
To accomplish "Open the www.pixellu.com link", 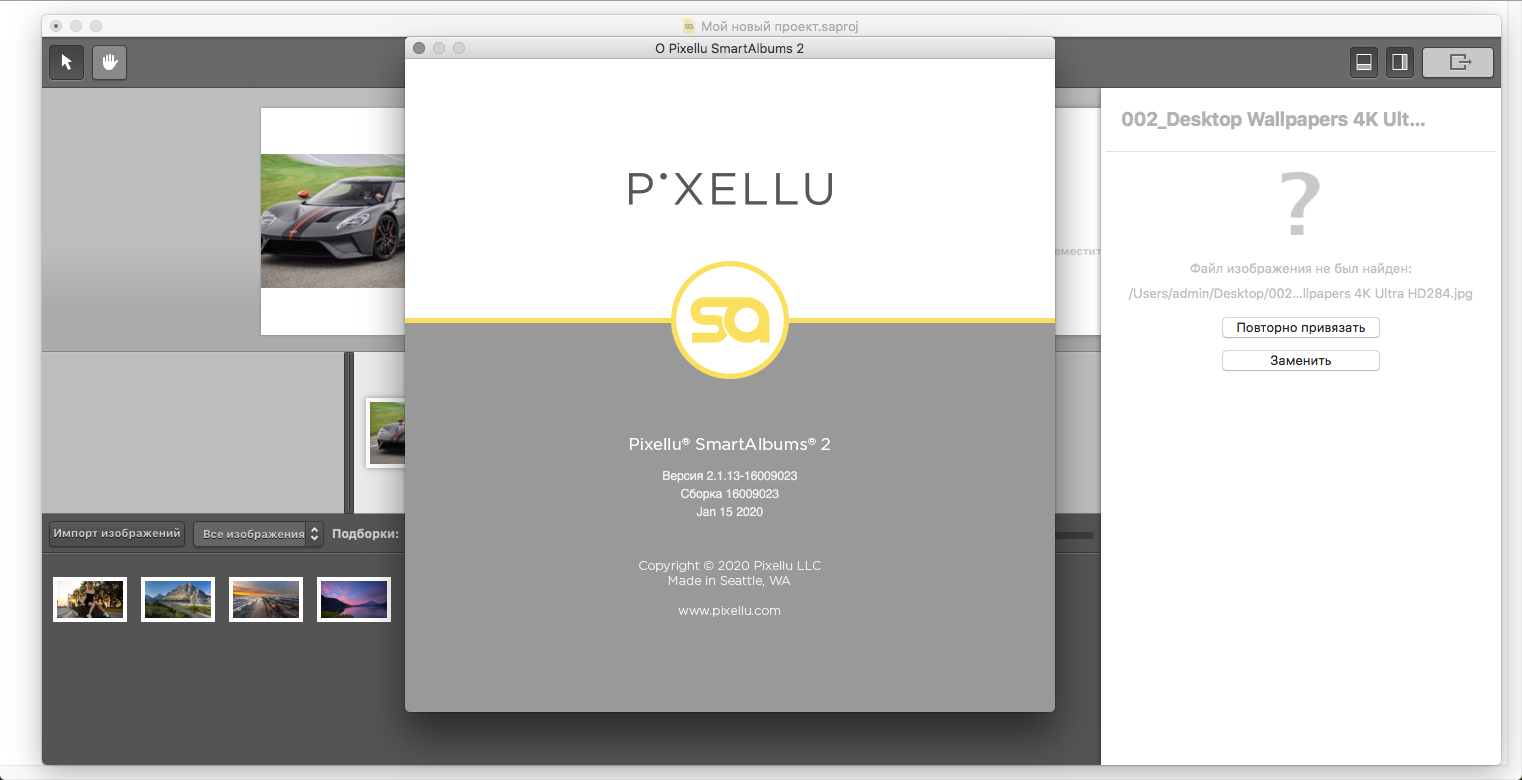I will pyautogui.click(x=729, y=610).
